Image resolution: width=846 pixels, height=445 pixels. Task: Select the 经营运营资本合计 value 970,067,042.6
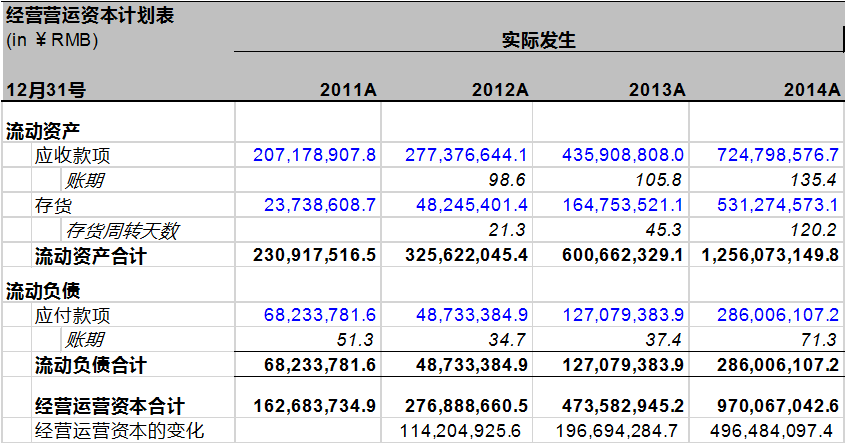[778, 406]
